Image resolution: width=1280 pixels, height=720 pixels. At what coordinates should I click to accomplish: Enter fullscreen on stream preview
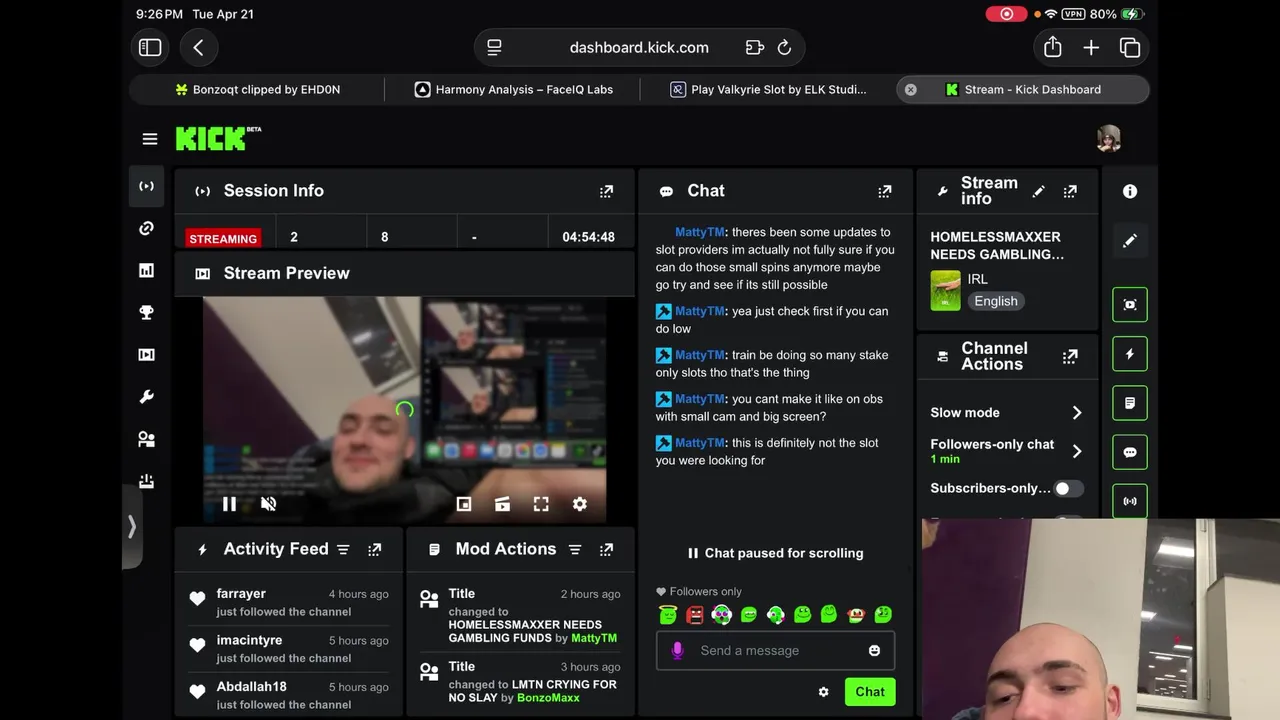541,504
